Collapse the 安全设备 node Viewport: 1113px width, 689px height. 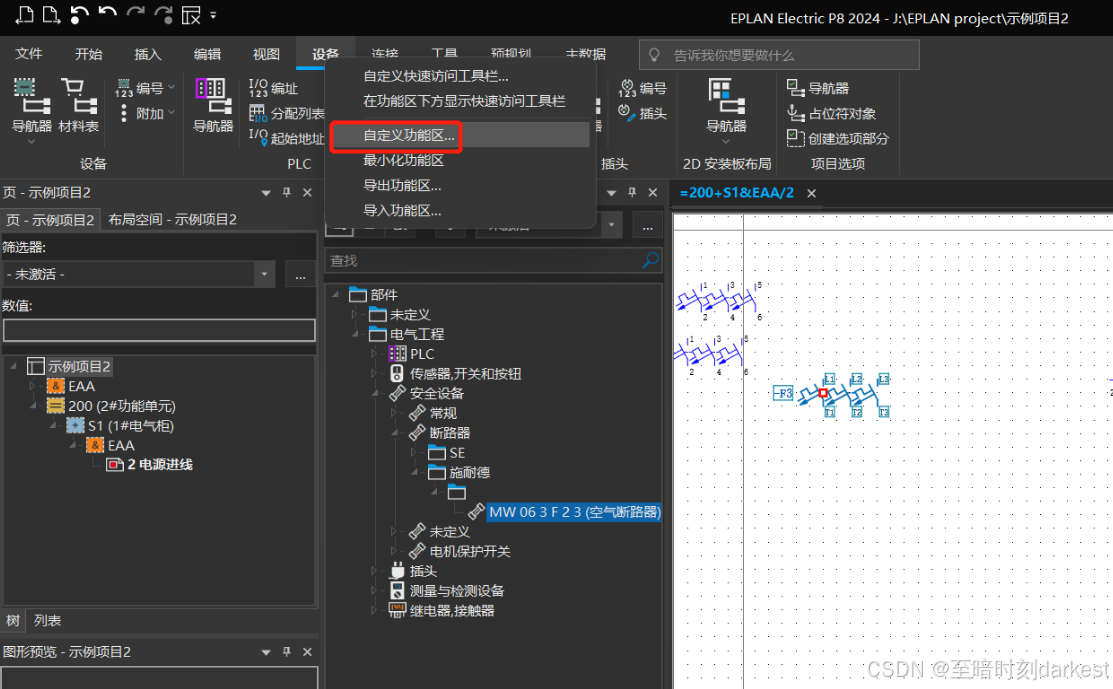tap(375, 393)
